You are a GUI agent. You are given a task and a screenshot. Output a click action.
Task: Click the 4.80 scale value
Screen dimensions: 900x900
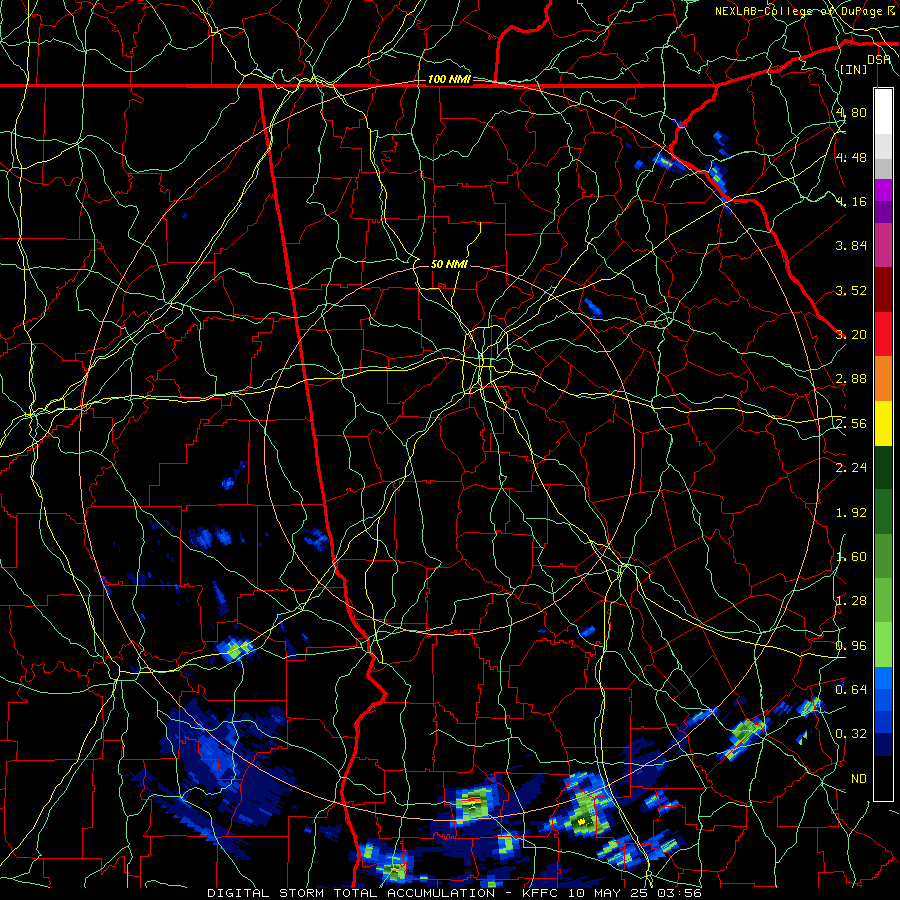click(x=851, y=112)
